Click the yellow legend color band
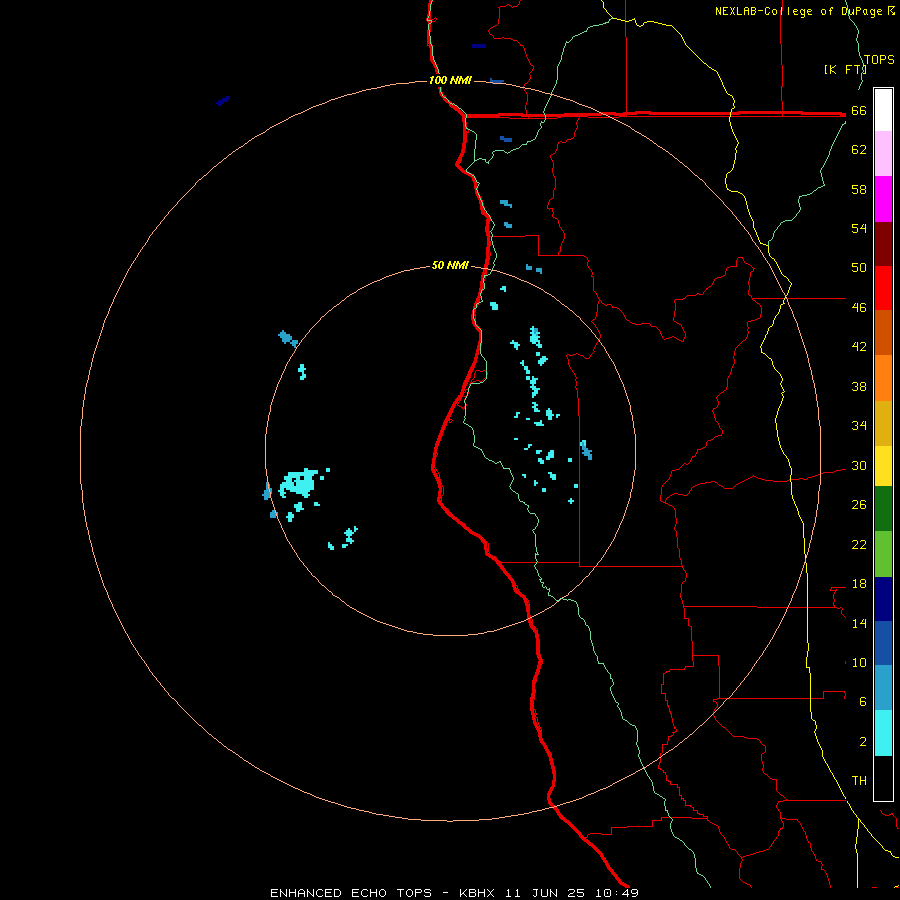This screenshot has width=900, height=900. click(x=883, y=466)
